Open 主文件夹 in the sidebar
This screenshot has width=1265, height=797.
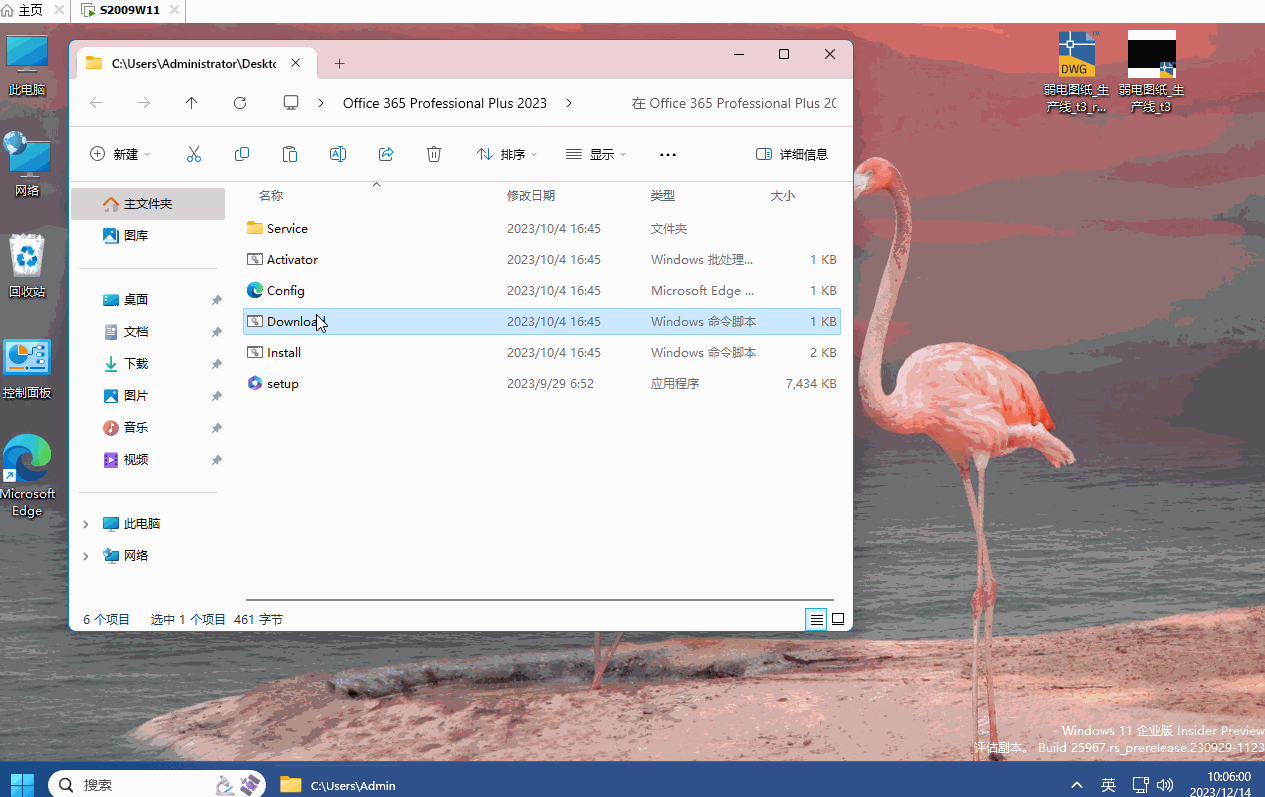pos(148,204)
